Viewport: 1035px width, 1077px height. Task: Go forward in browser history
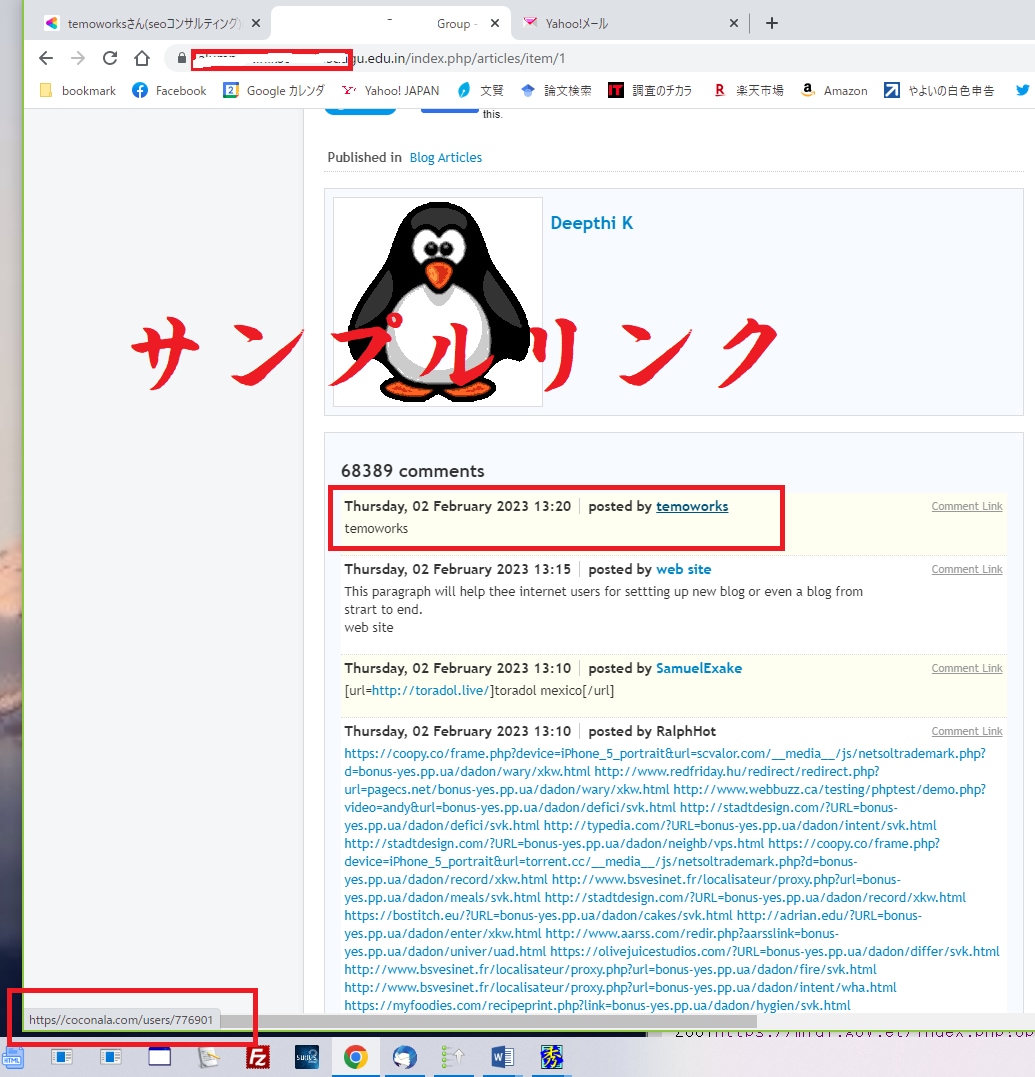[x=78, y=58]
